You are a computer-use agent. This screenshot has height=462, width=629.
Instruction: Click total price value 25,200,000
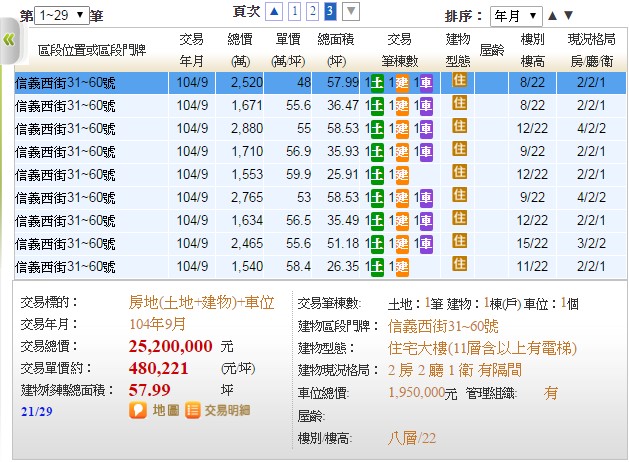(170, 346)
